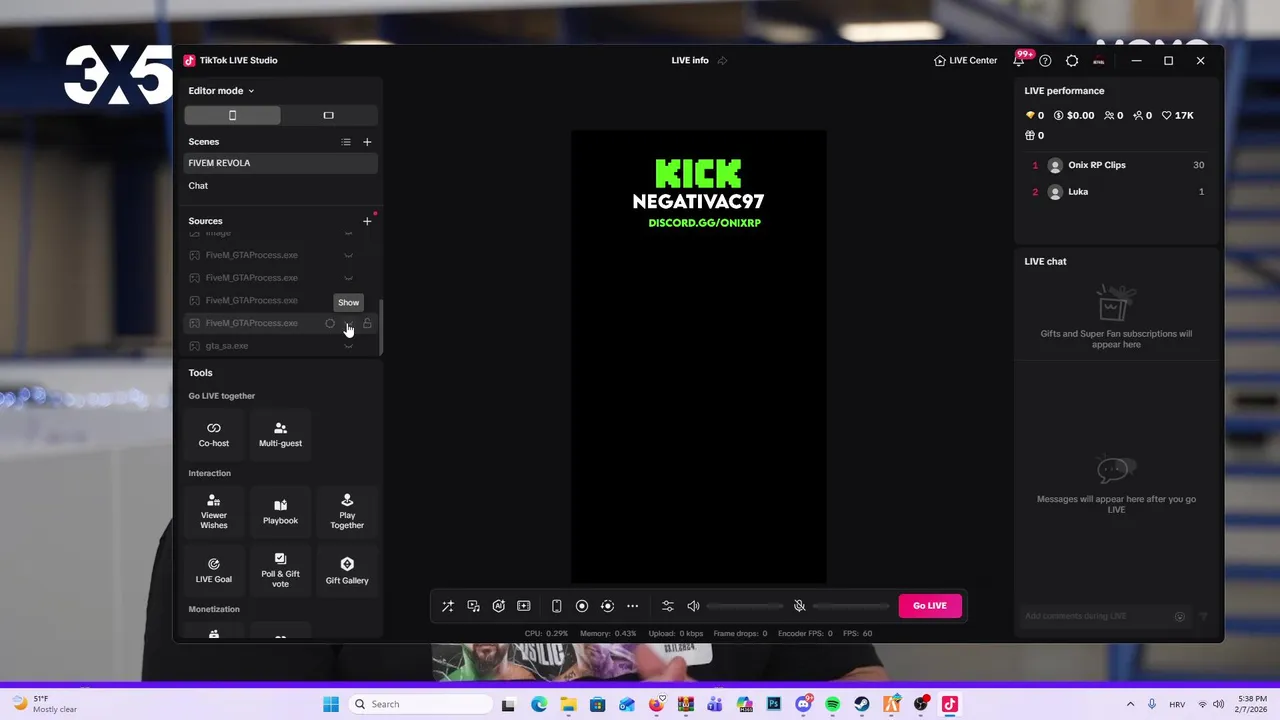Select the gta_sa.exe source row
This screenshot has height=720, width=1280.
[281, 346]
